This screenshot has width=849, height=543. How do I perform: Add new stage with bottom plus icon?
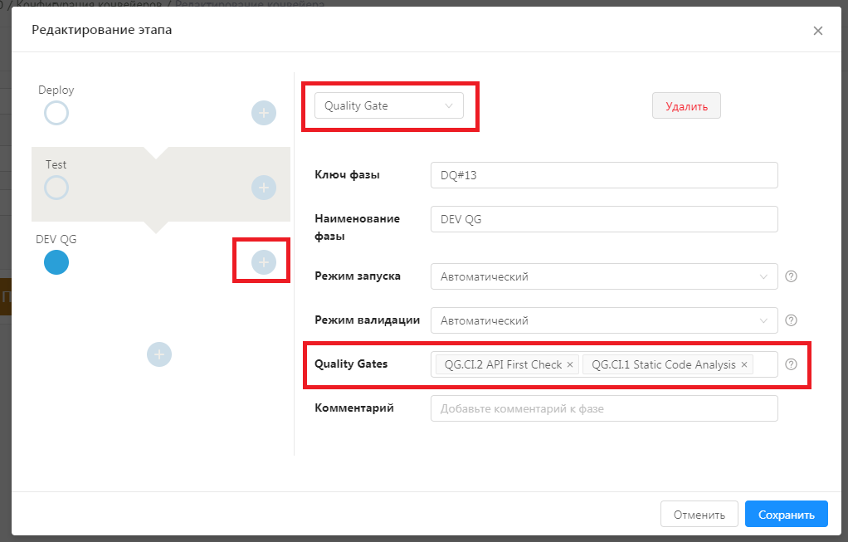159,353
